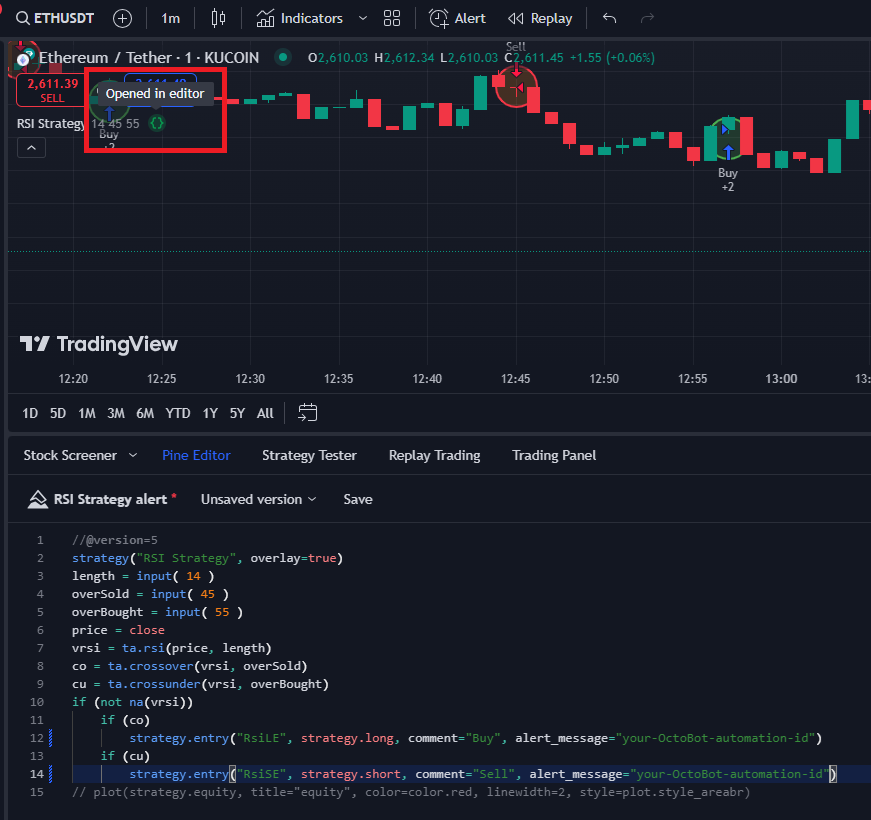Select the 3M date range
This screenshot has width=871, height=820.
[116, 413]
